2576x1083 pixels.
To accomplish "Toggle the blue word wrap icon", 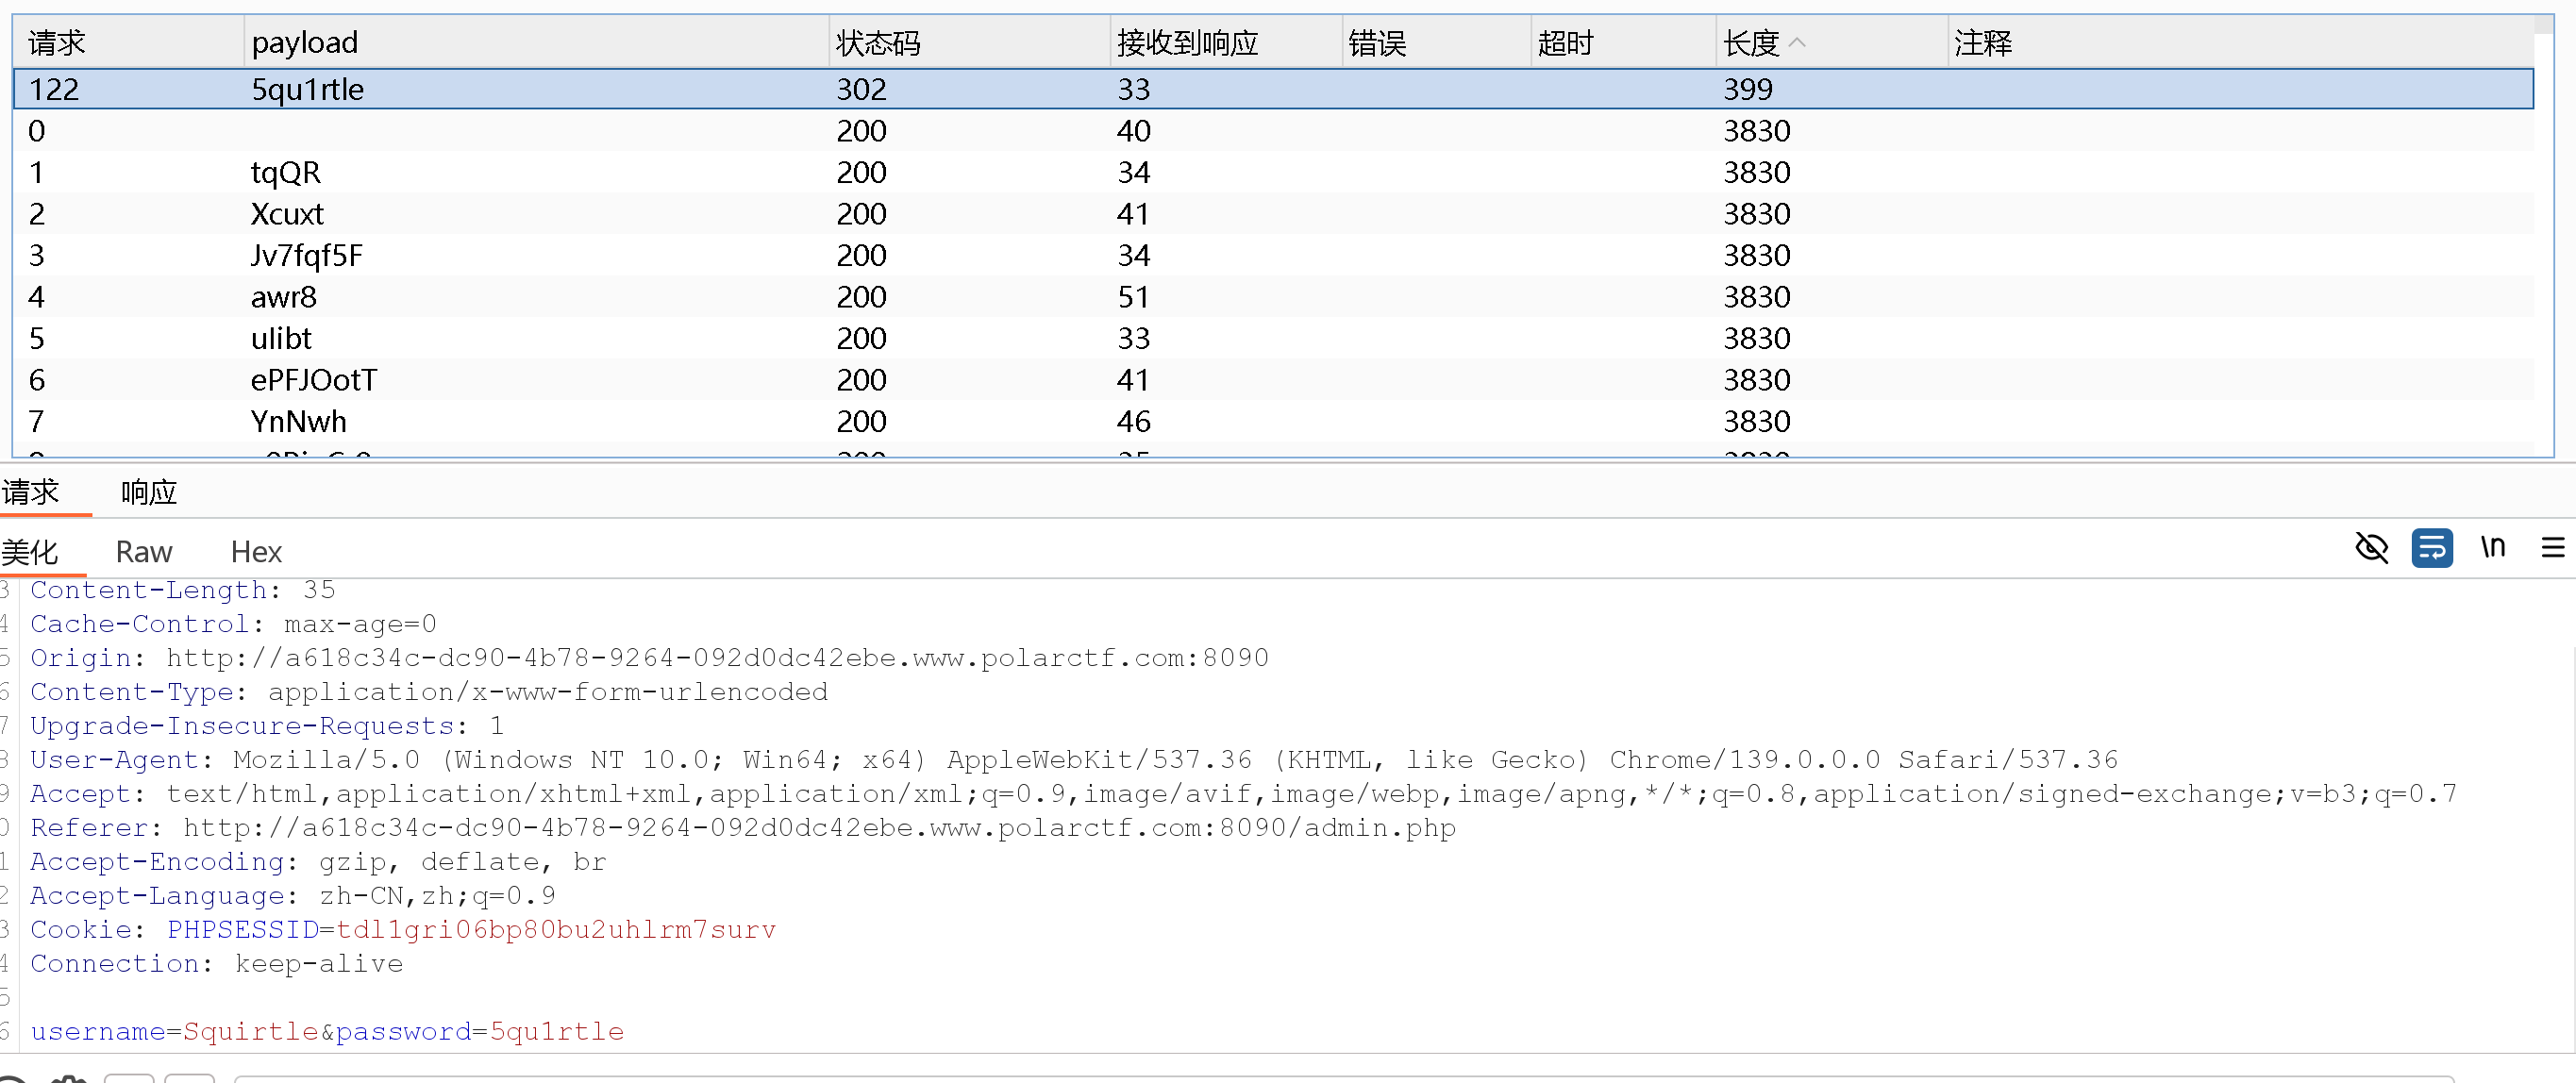I will click(2431, 548).
